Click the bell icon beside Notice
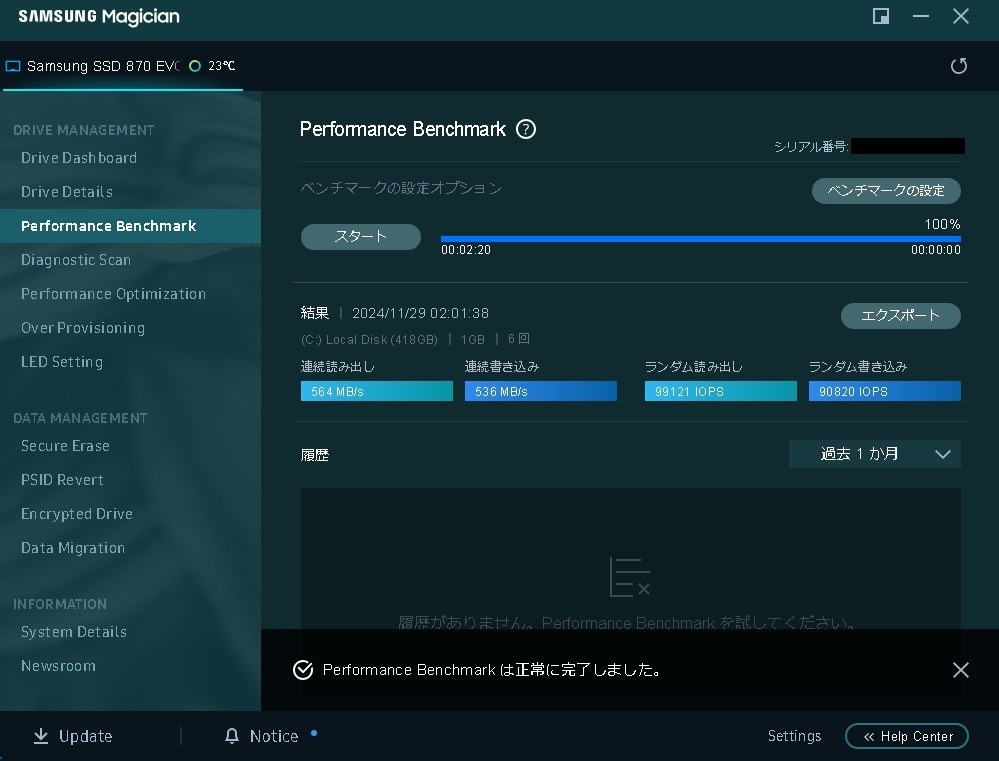 pyautogui.click(x=232, y=736)
